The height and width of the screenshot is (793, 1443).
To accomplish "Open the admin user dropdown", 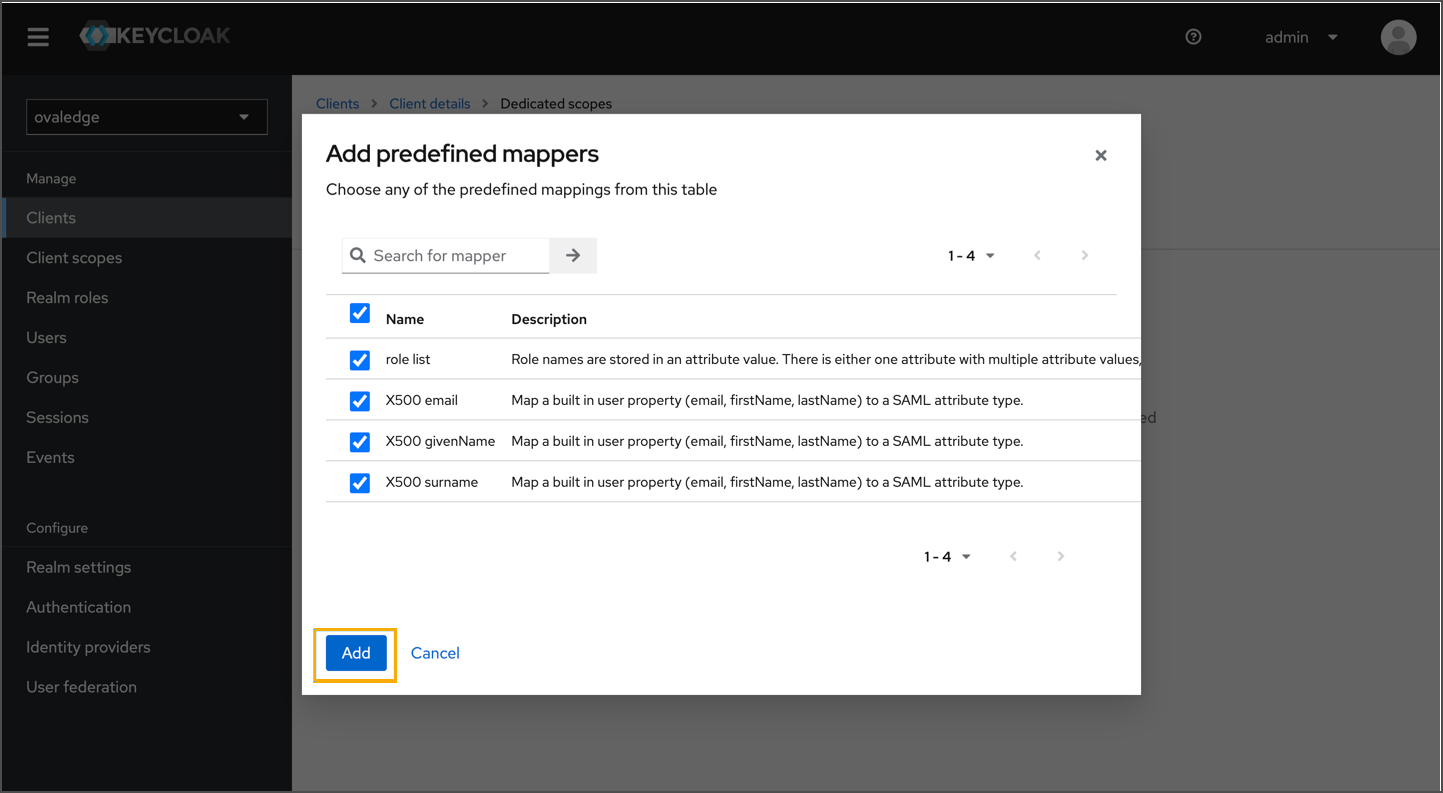I will [1300, 37].
